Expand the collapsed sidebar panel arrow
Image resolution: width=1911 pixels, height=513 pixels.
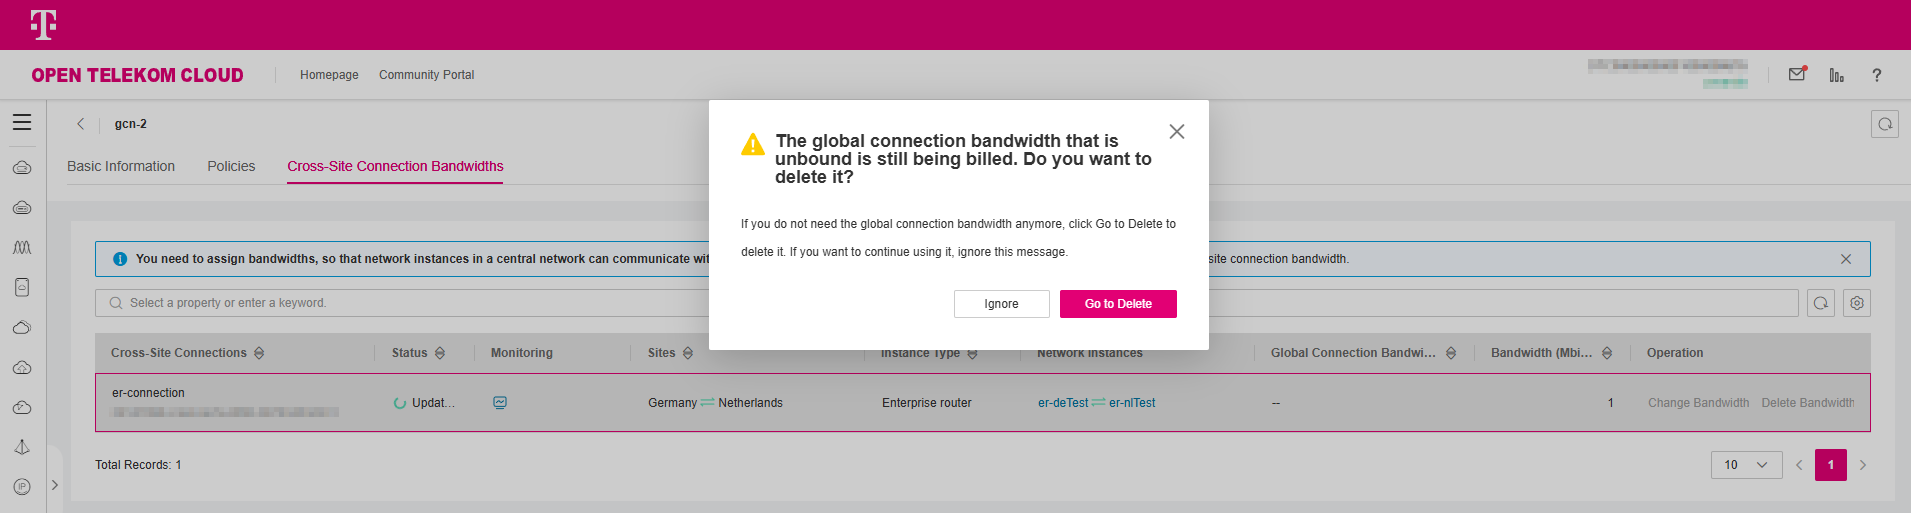click(x=55, y=485)
